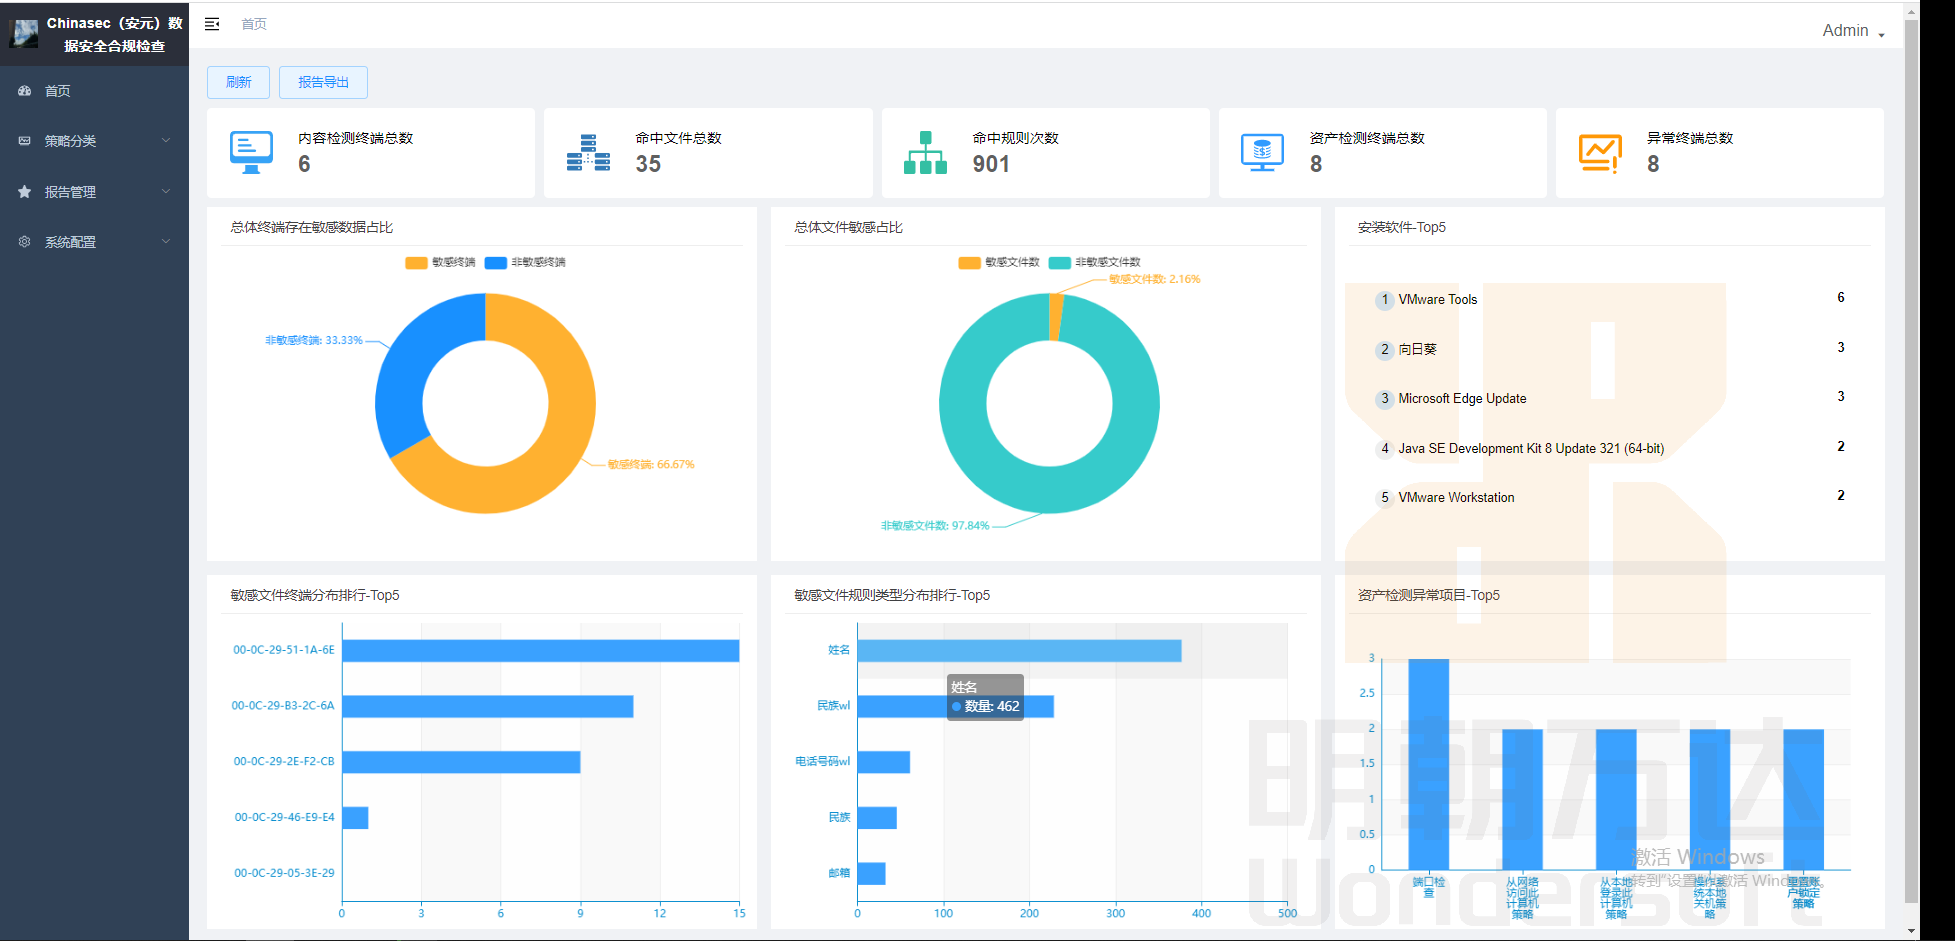Expand the 策略分类 sidebar menu
Image resolution: width=1955 pixels, height=941 pixels.
click(x=94, y=141)
